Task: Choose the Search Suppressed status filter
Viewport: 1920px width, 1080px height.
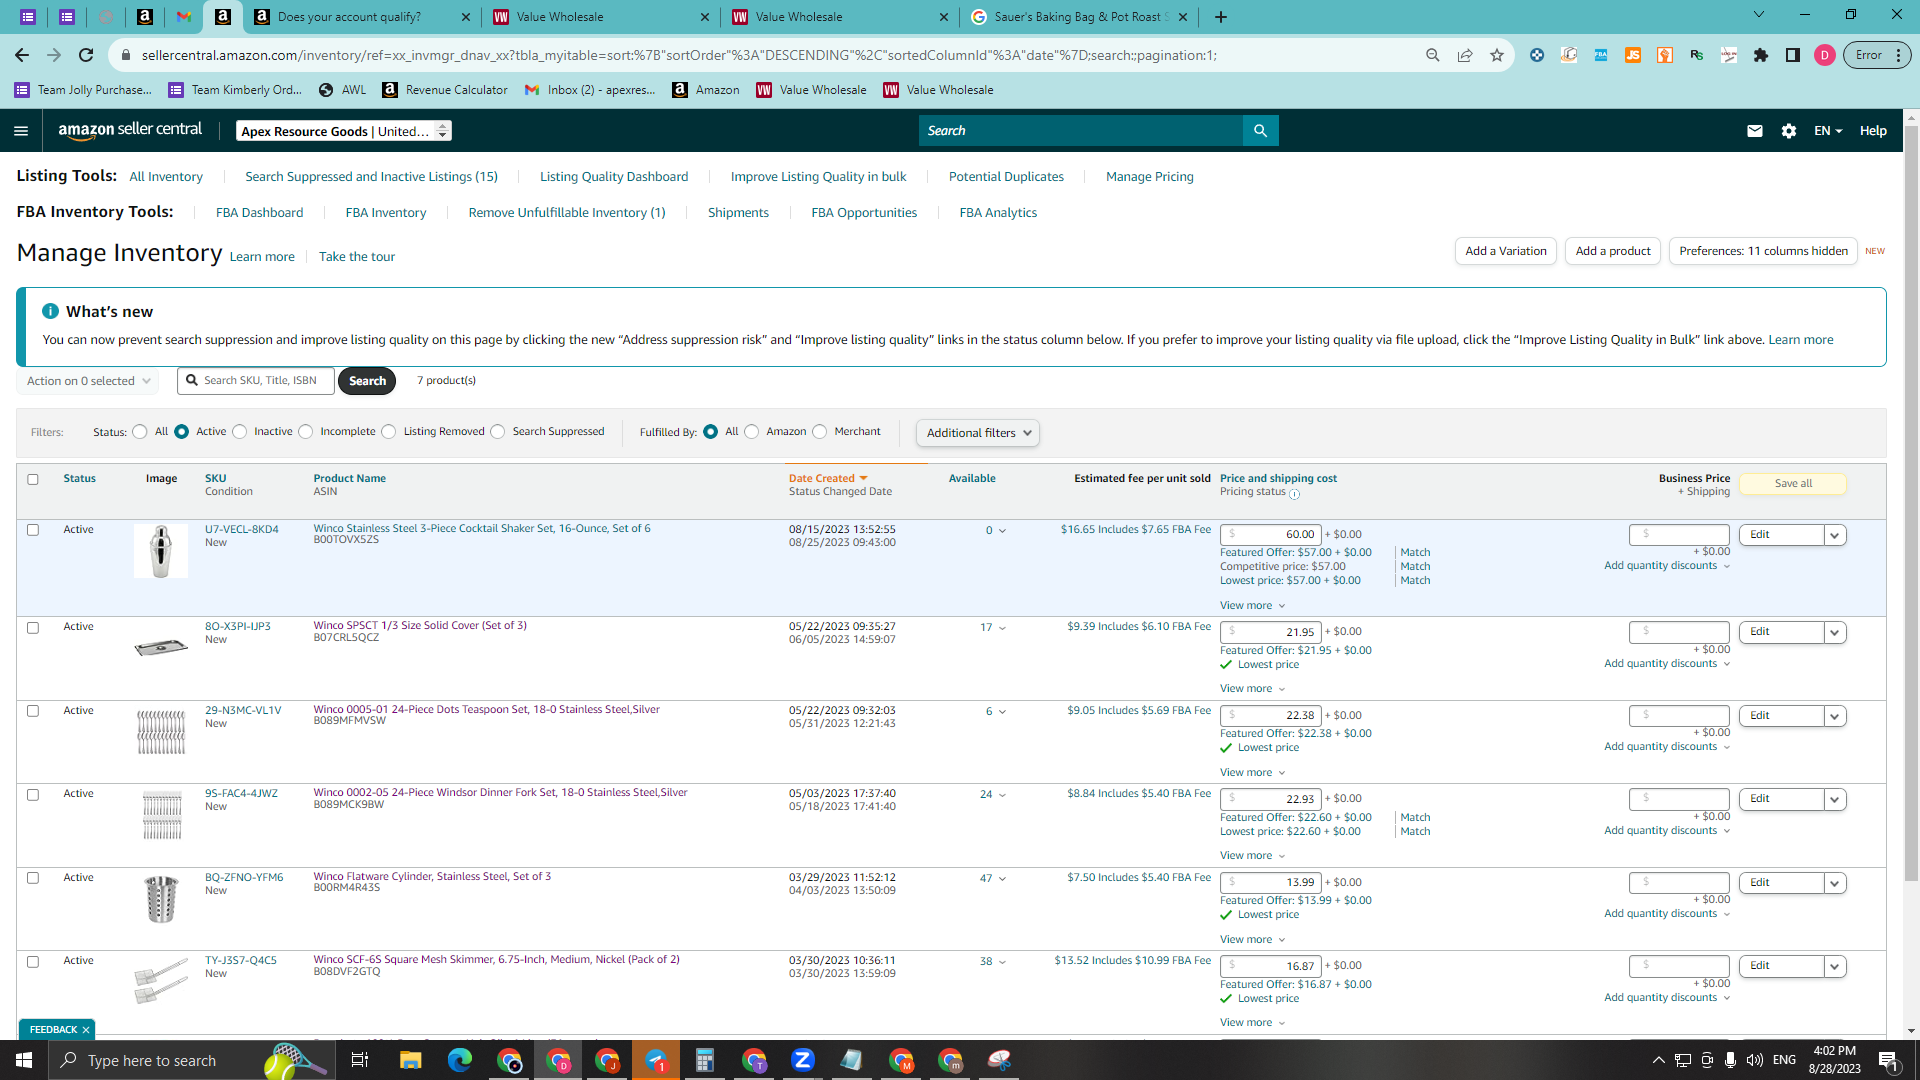Action: pos(498,432)
